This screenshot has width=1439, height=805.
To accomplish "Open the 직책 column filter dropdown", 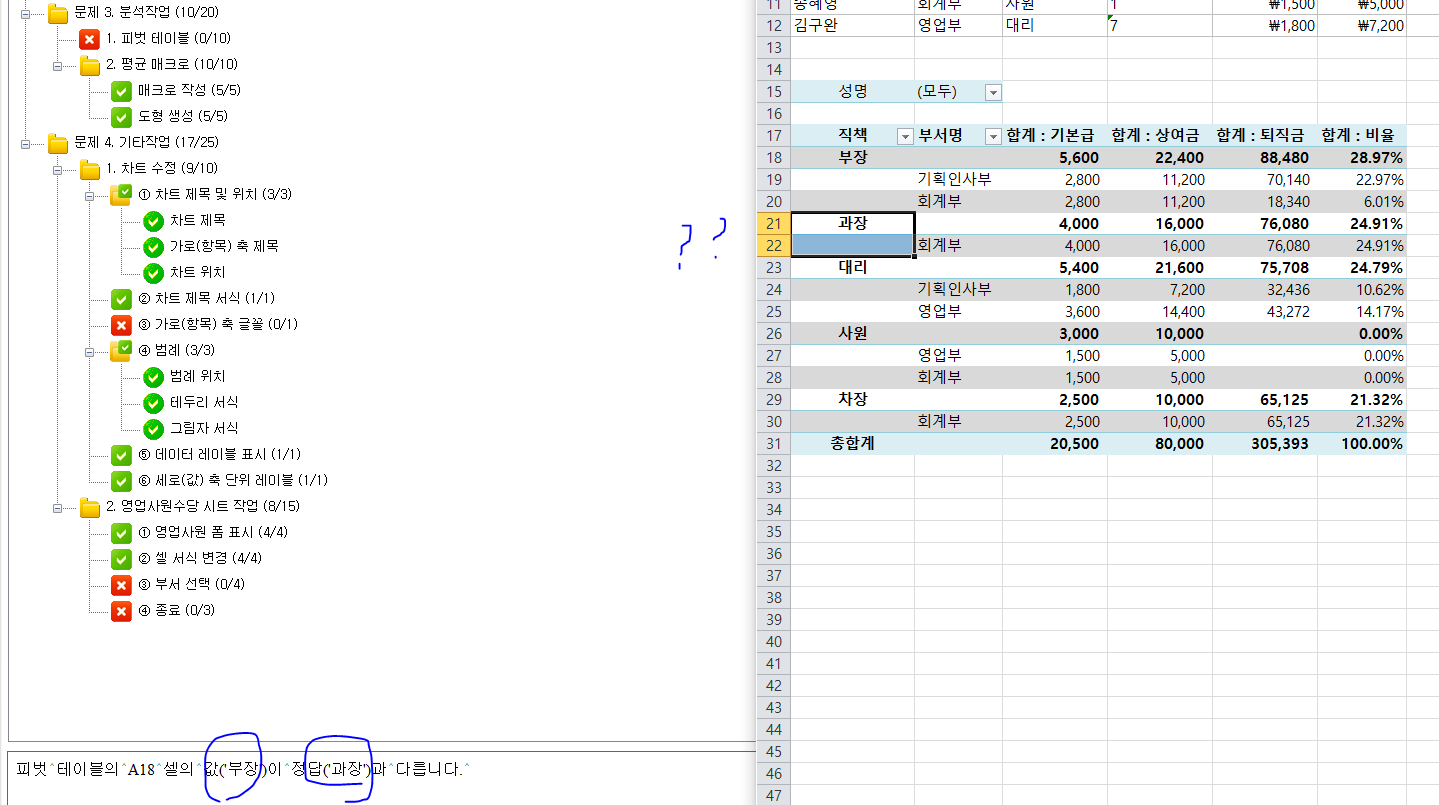I will pyautogui.click(x=904, y=136).
